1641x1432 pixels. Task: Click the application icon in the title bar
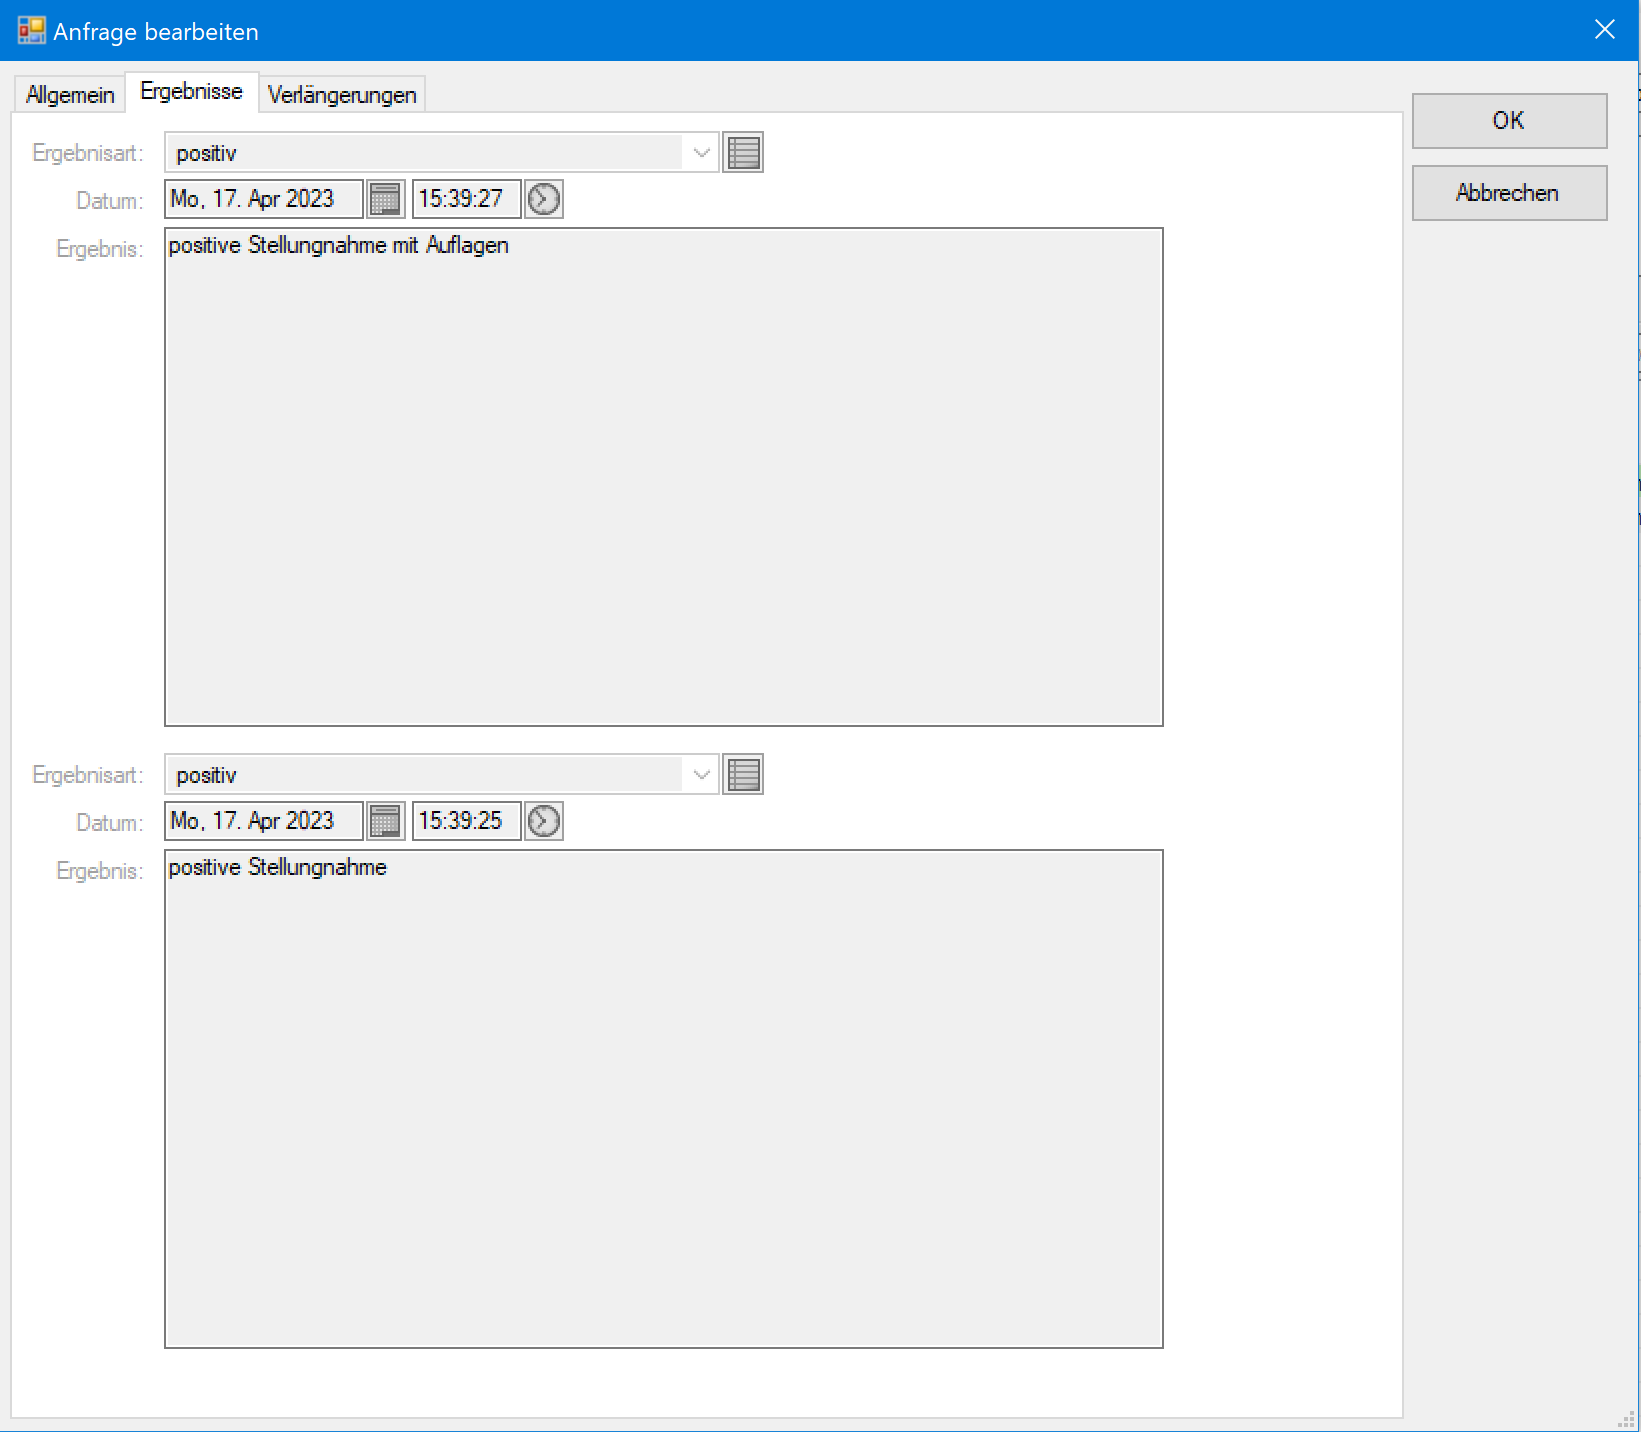point(31,31)
